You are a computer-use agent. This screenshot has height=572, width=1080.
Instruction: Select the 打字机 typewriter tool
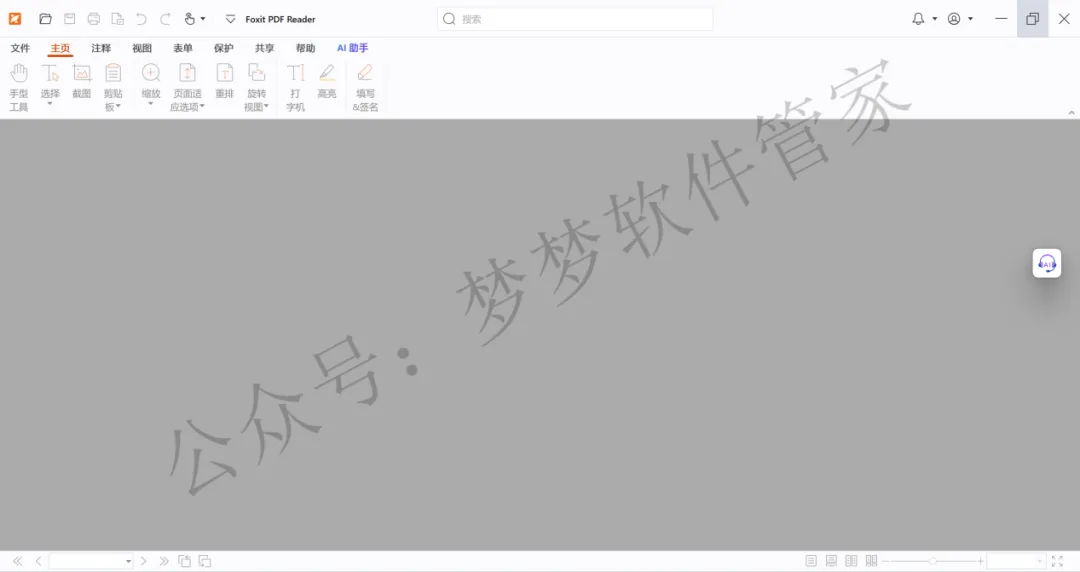coord(295,87)
